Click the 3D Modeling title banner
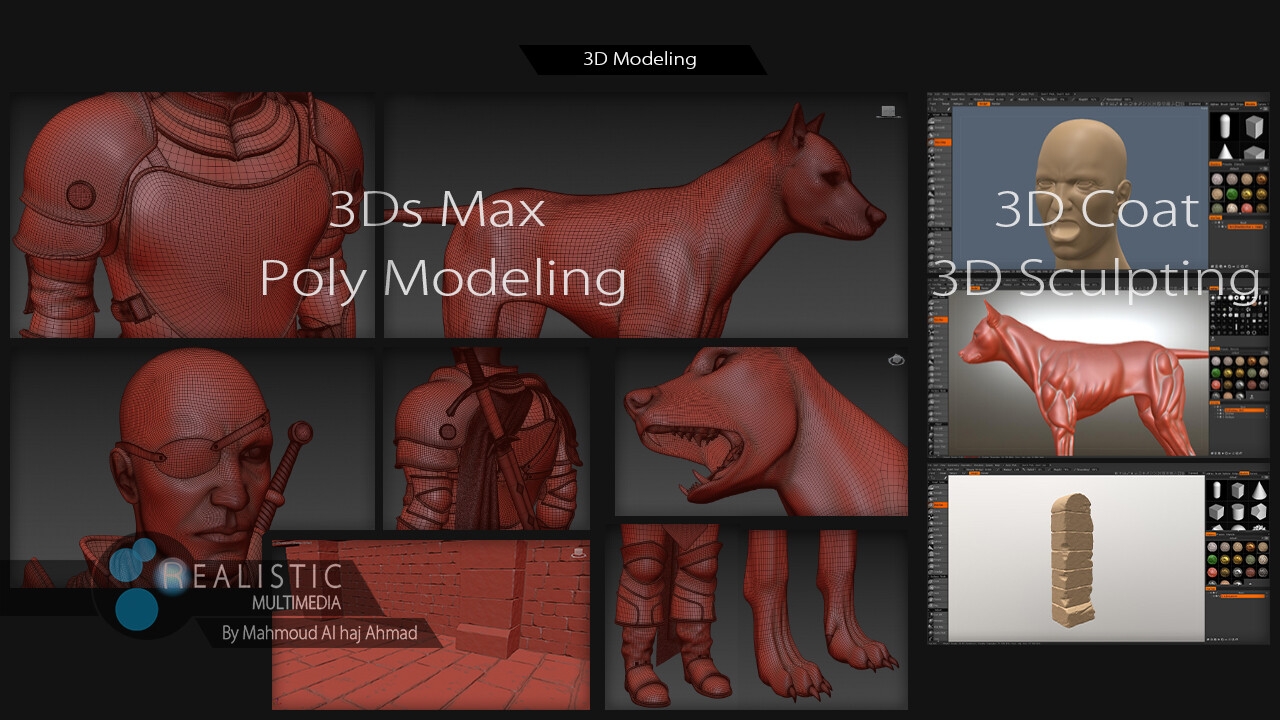Image resolution: width=1280 pixels, height=720 pixels. tap(640, 59)
